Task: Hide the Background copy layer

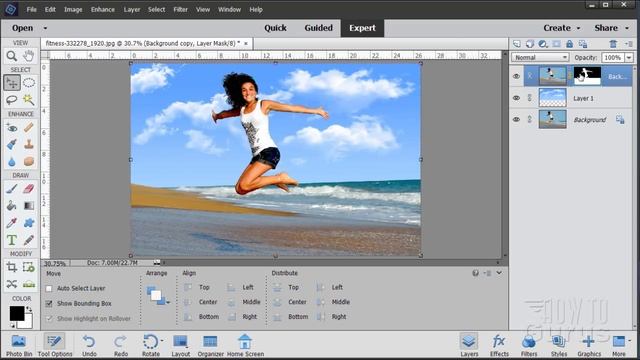Action: [516, 76]
